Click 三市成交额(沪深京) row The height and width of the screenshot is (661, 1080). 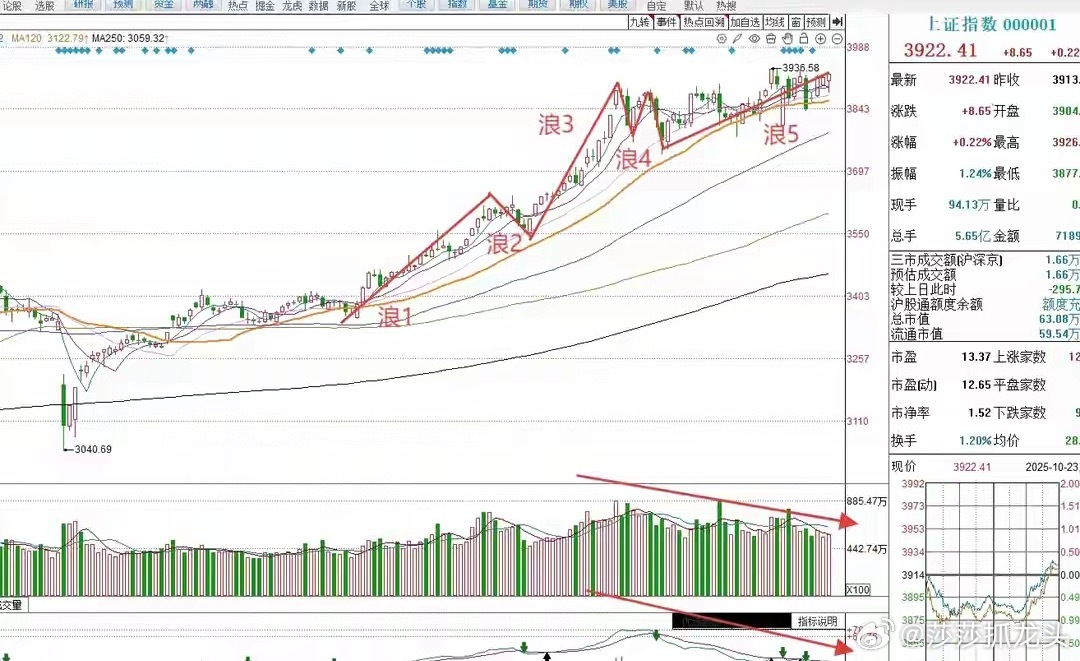984,260
